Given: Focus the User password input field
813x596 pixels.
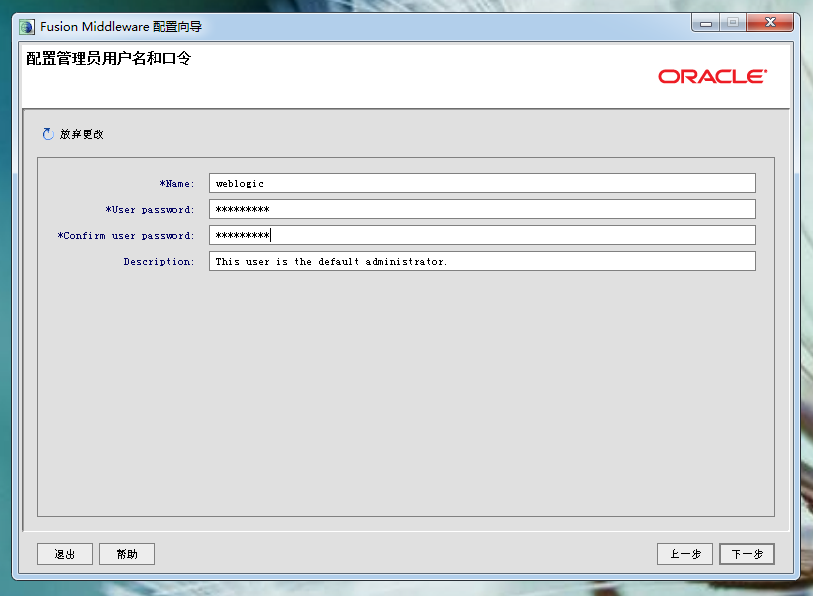Looking at the screenshot, I should click(482, 209).
